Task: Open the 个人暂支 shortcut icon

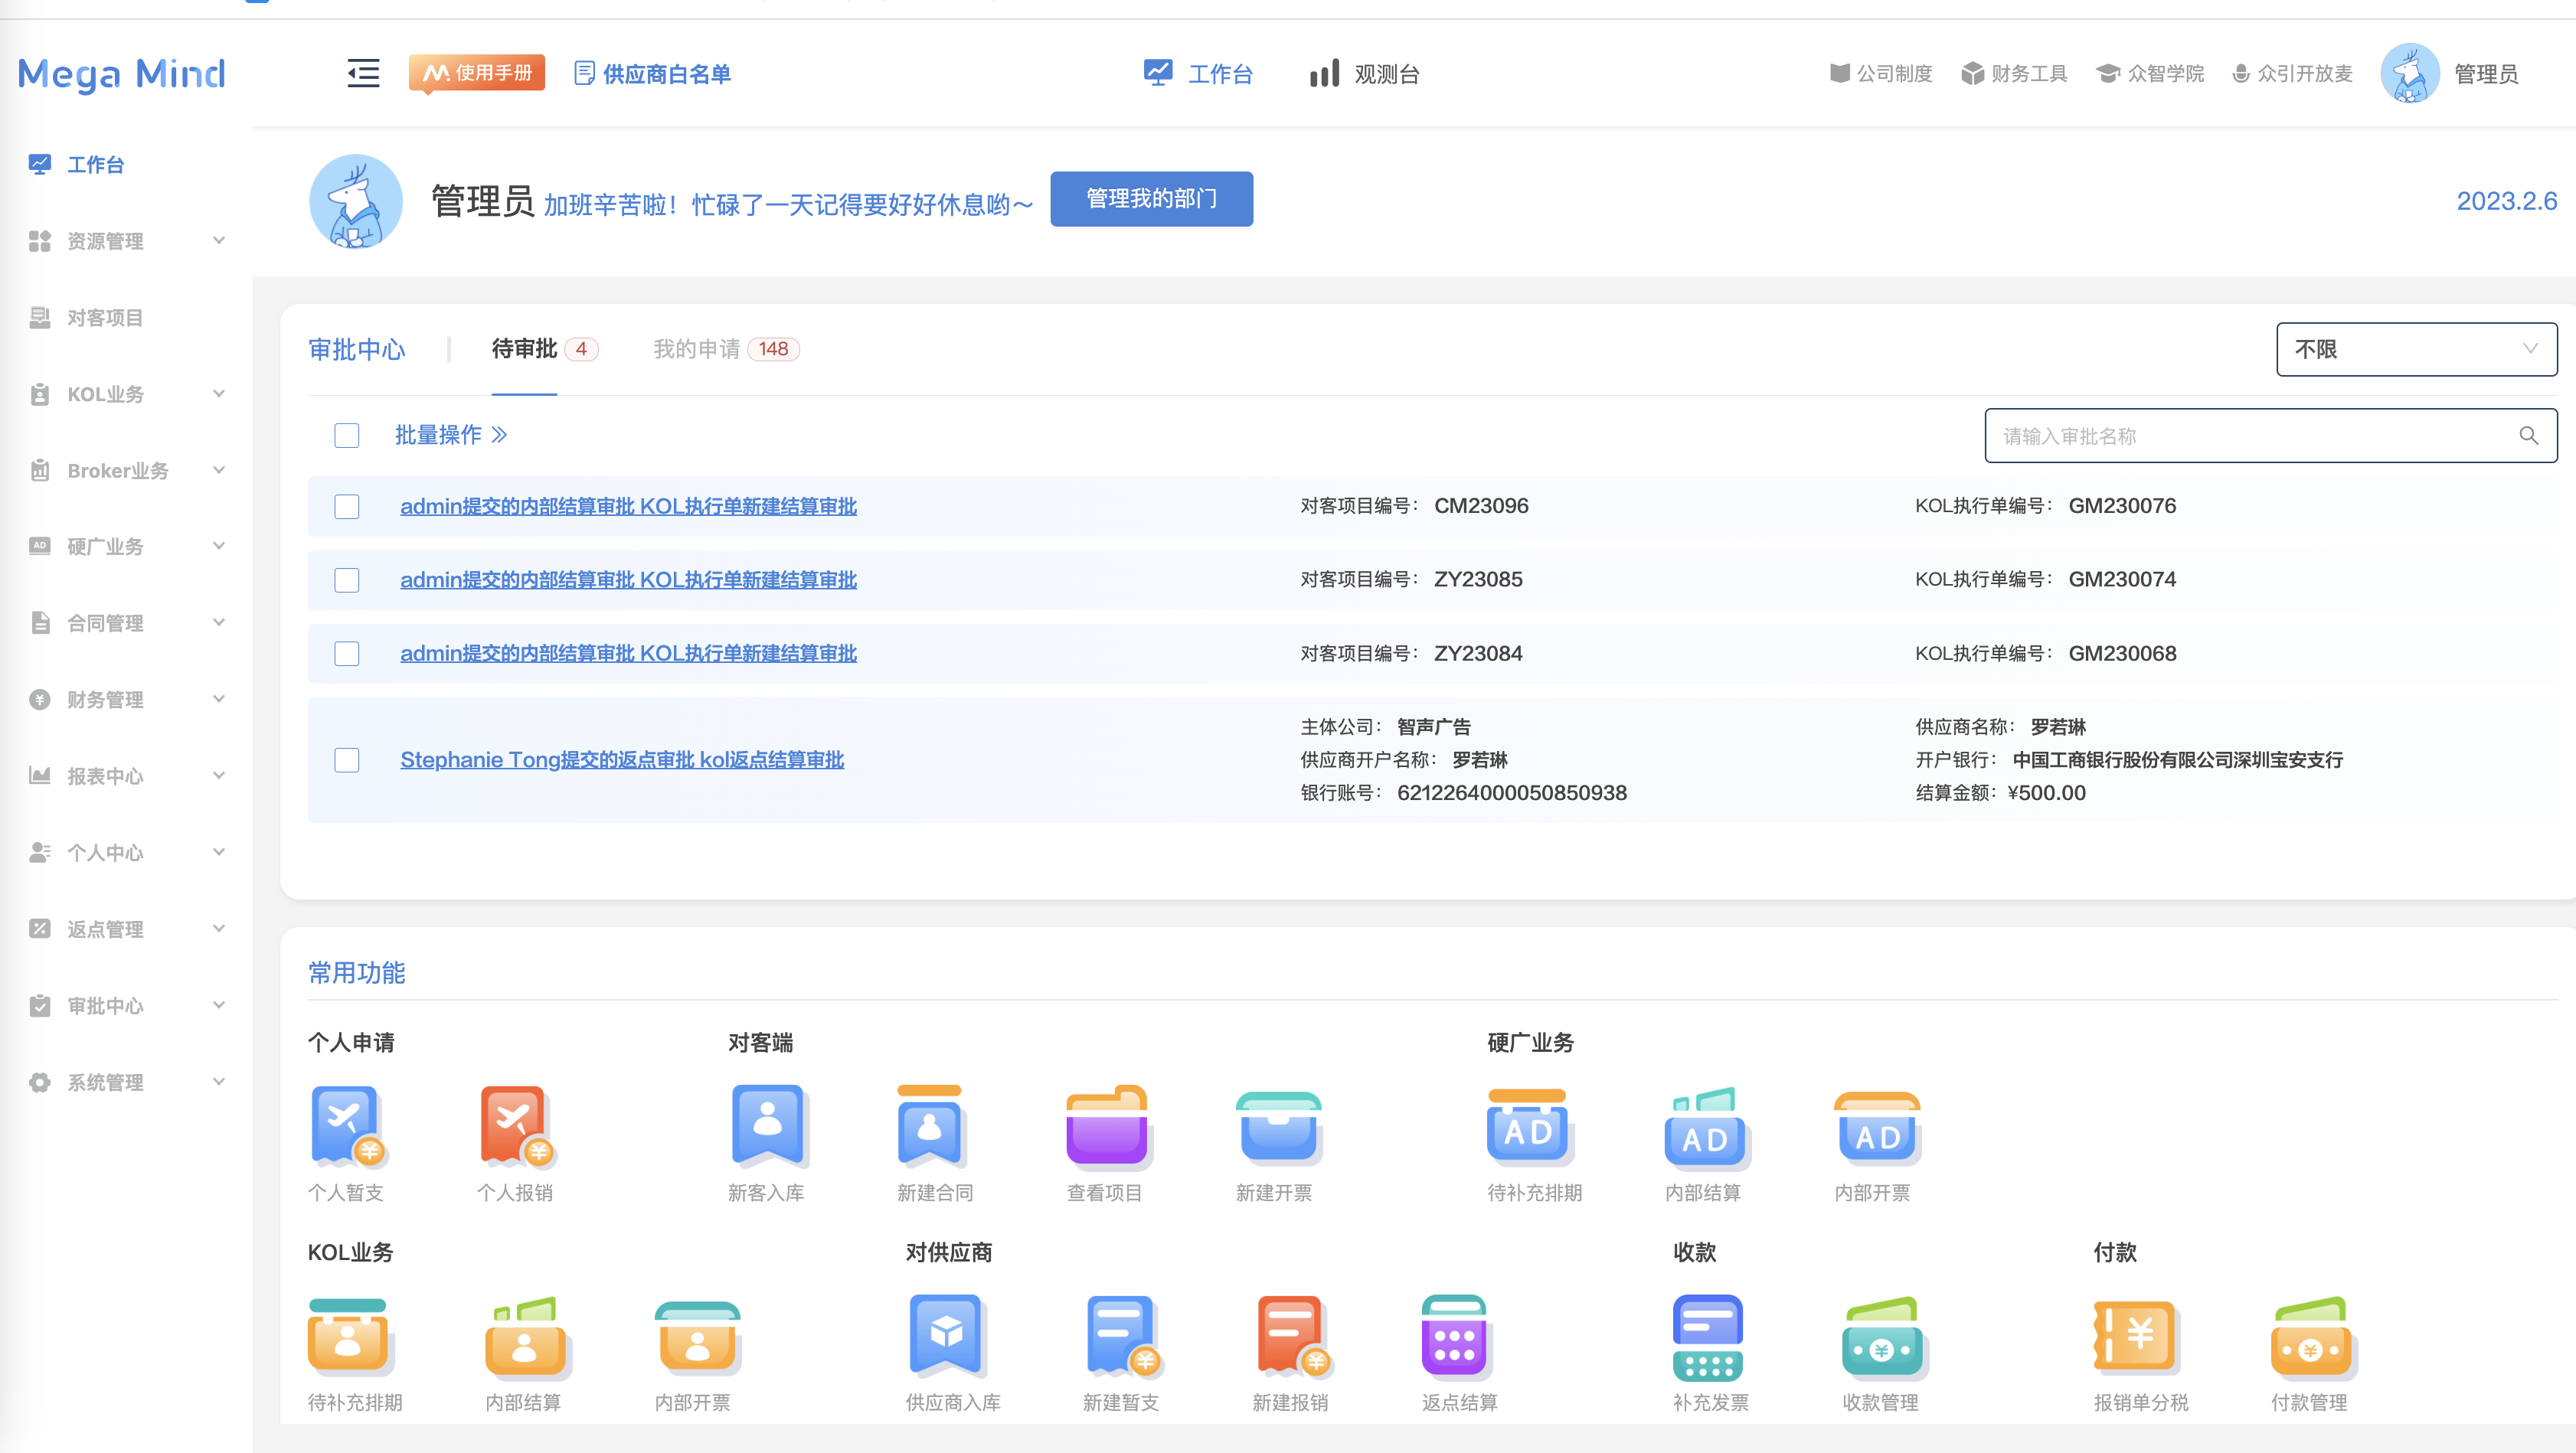Action: 348,1126
